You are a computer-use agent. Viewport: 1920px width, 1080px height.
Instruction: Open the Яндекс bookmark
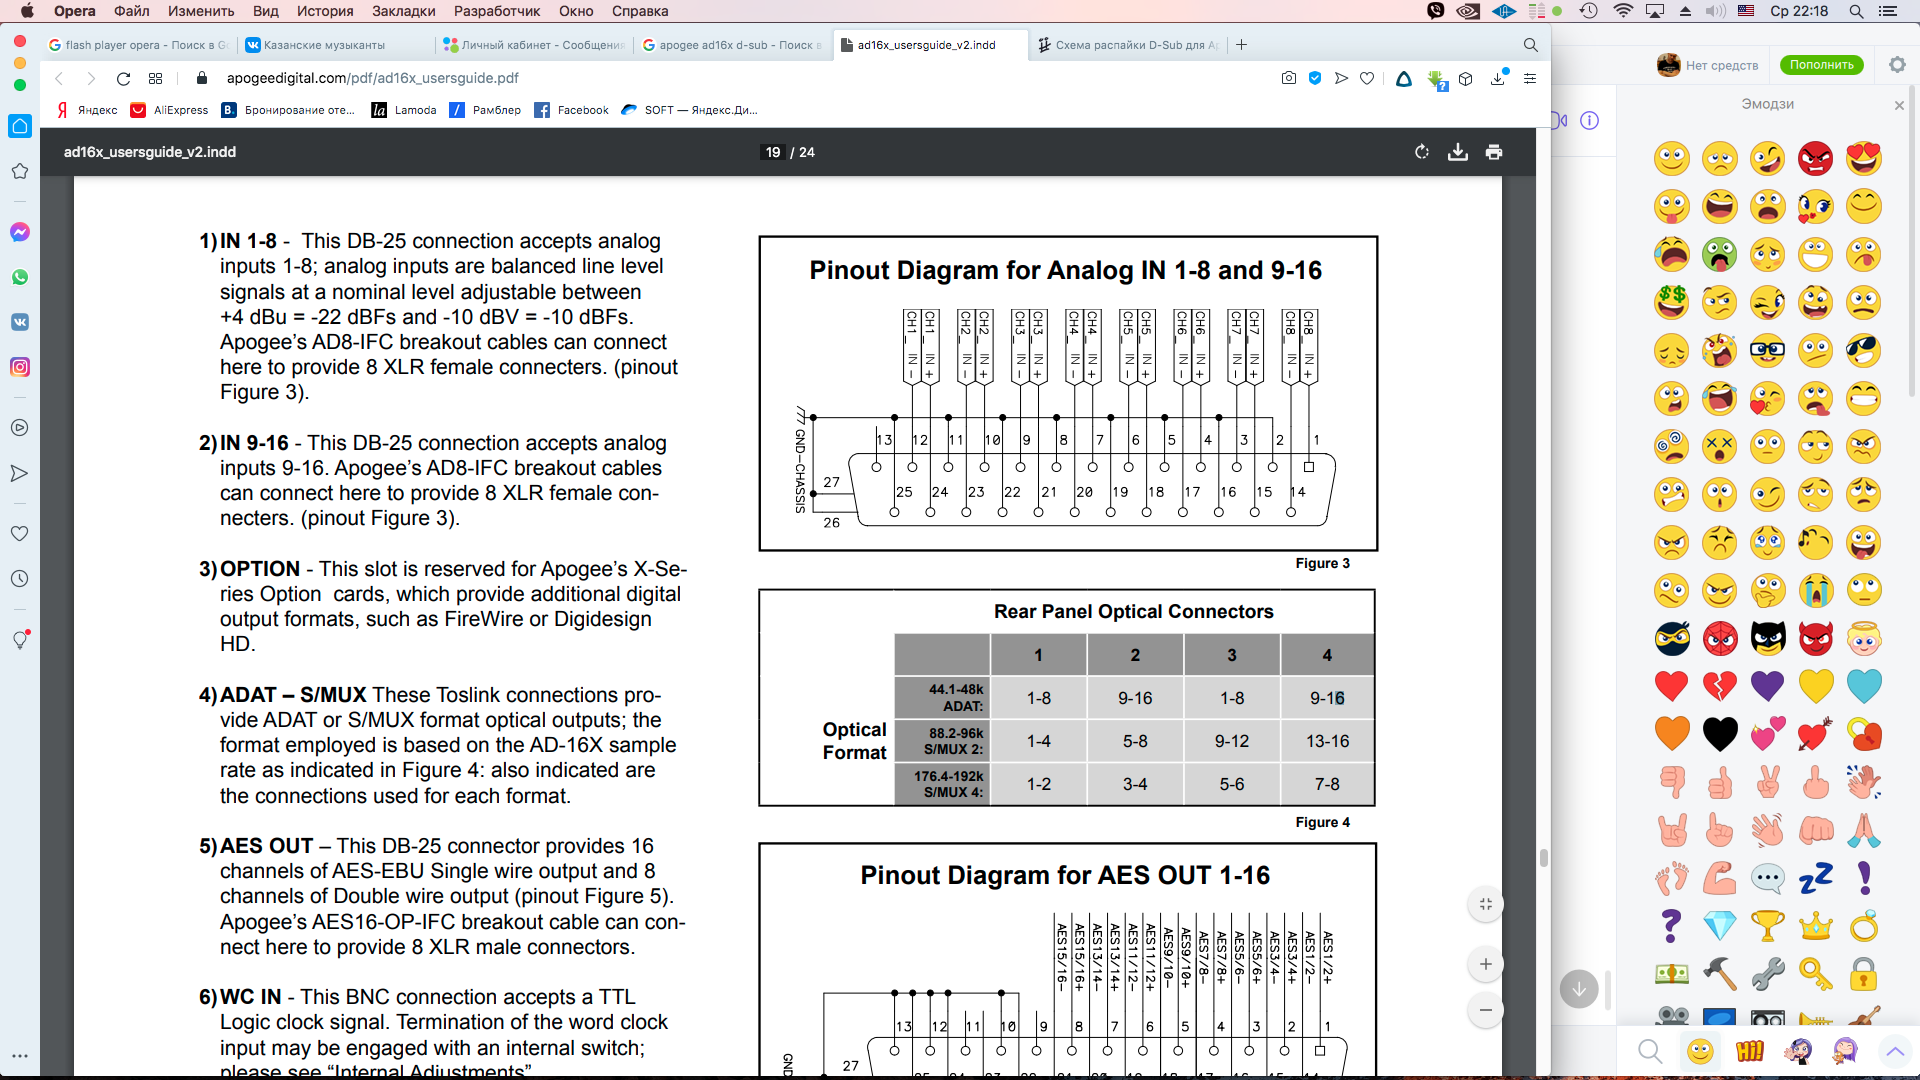pyautogui.click(x=87, y=110)
